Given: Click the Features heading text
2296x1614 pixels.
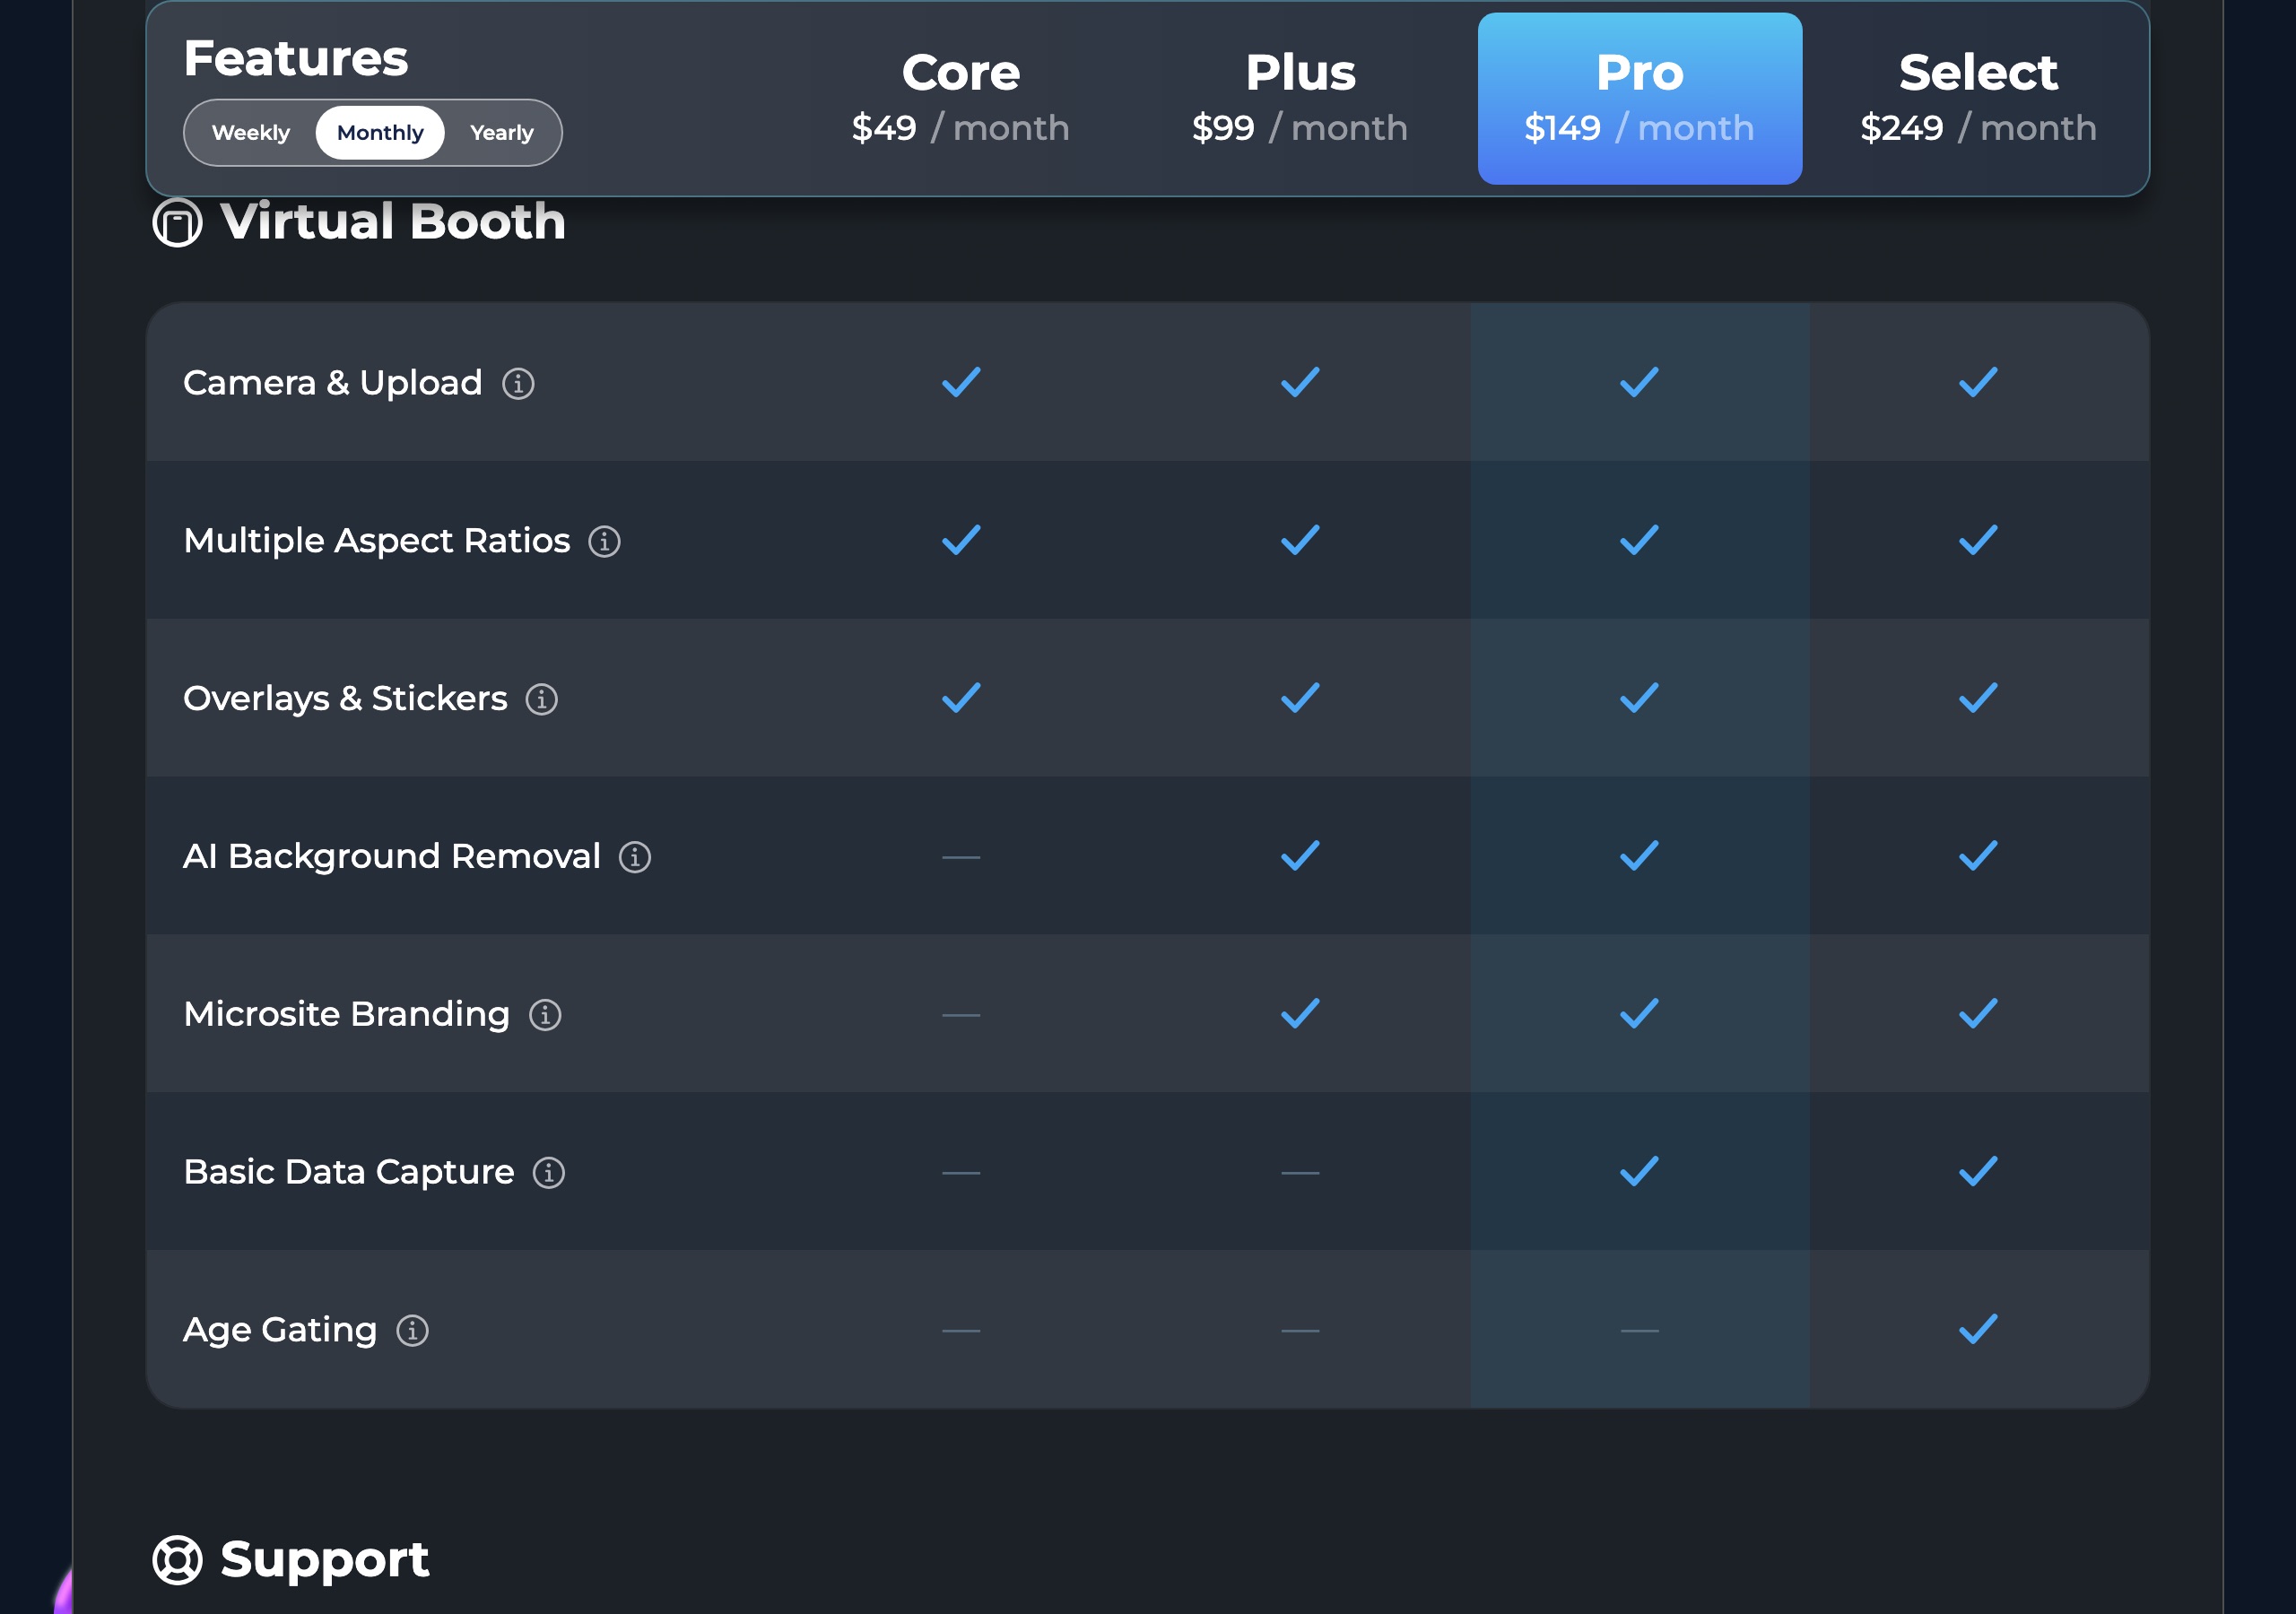Looking at the screenshot, I should click(x=296, y=58).
